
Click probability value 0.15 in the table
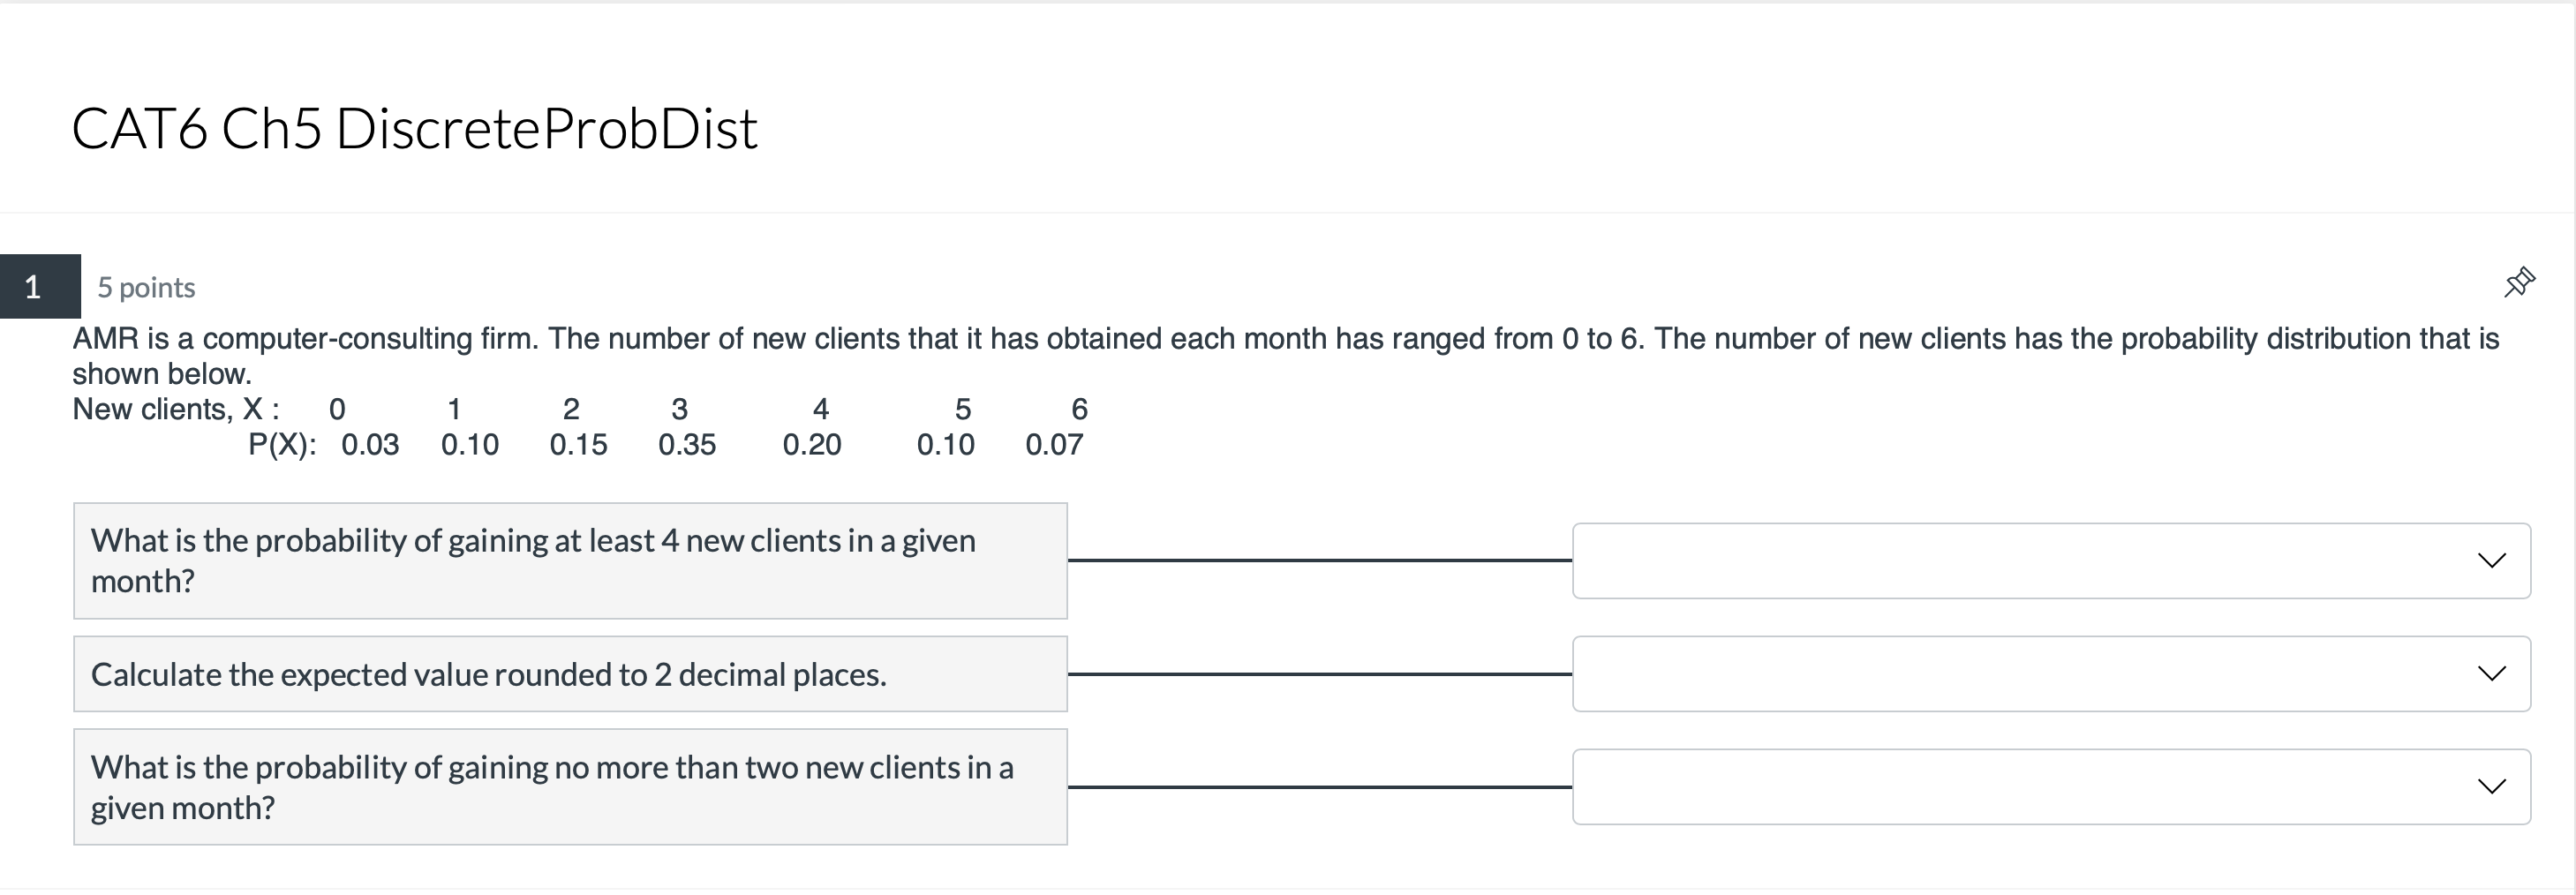coord(578,445)
